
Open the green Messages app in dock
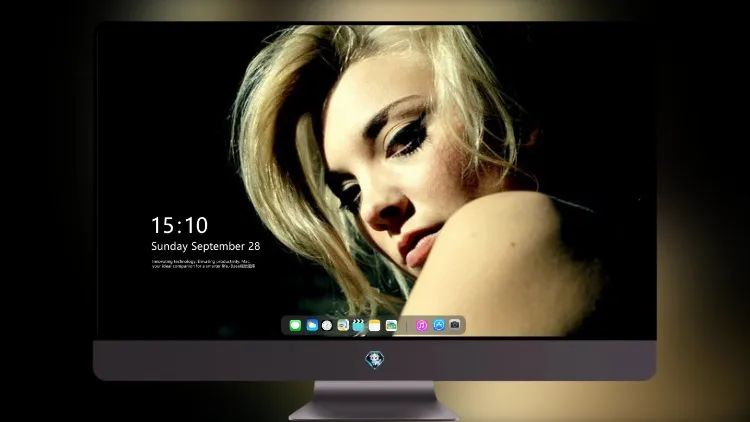295,325
